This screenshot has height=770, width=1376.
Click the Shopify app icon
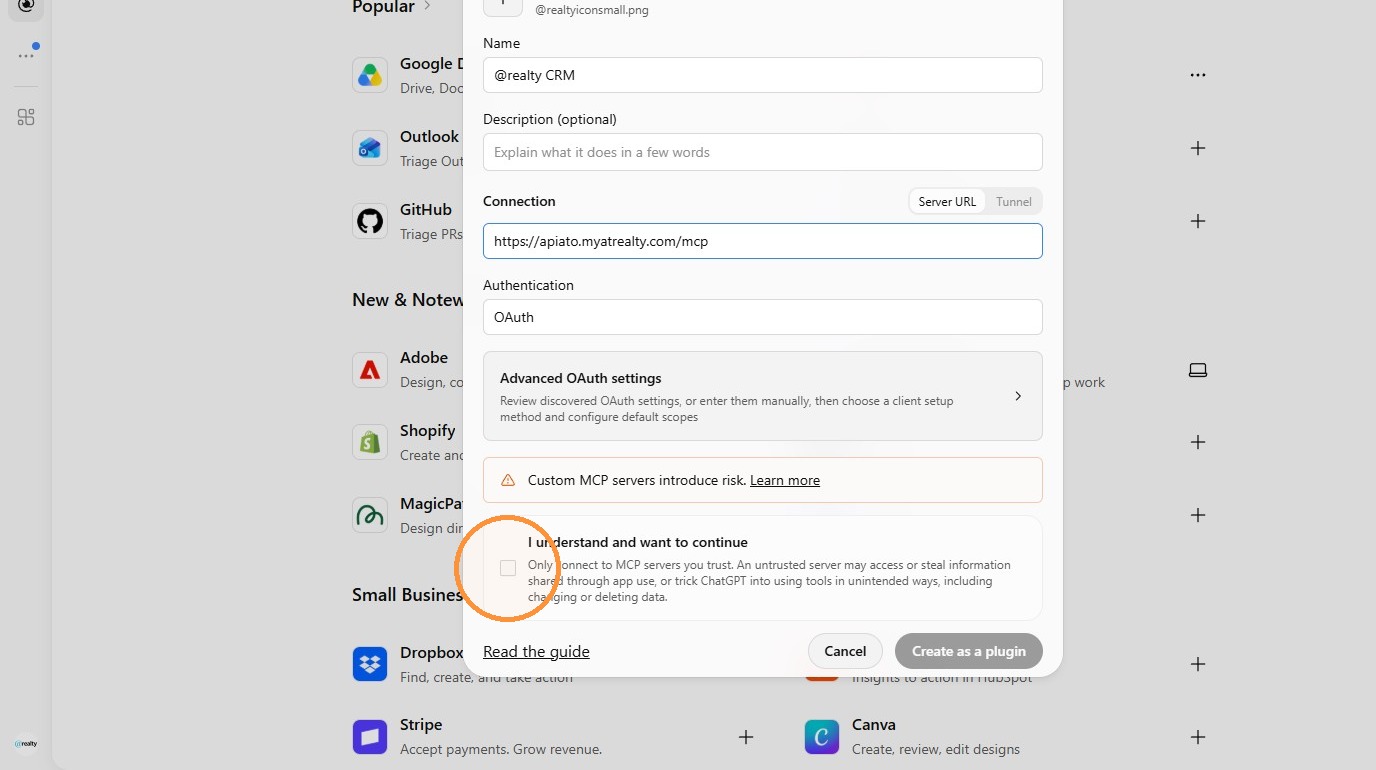(370, 442)
